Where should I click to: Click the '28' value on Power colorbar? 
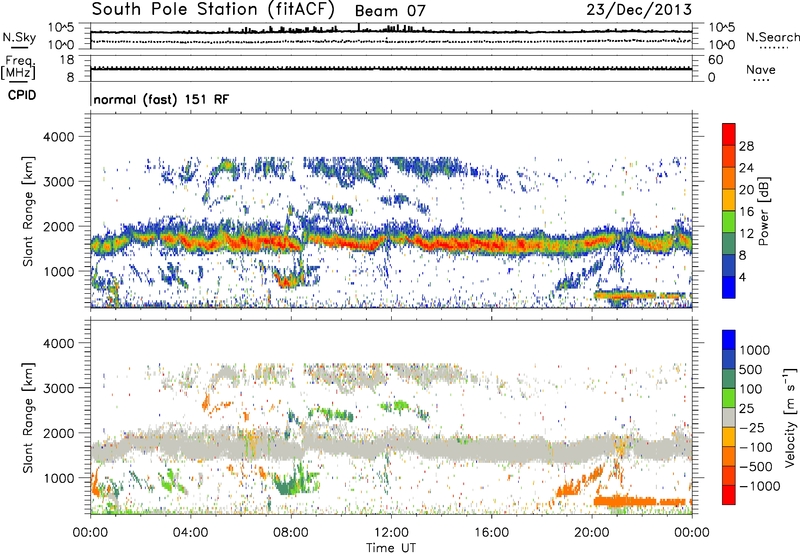click(746, 146)
